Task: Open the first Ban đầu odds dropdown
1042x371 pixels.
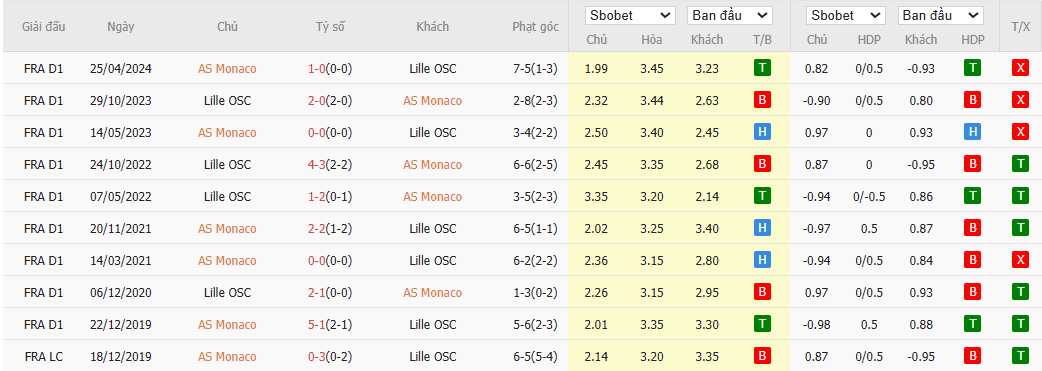Action: click(x=730, y=15)
